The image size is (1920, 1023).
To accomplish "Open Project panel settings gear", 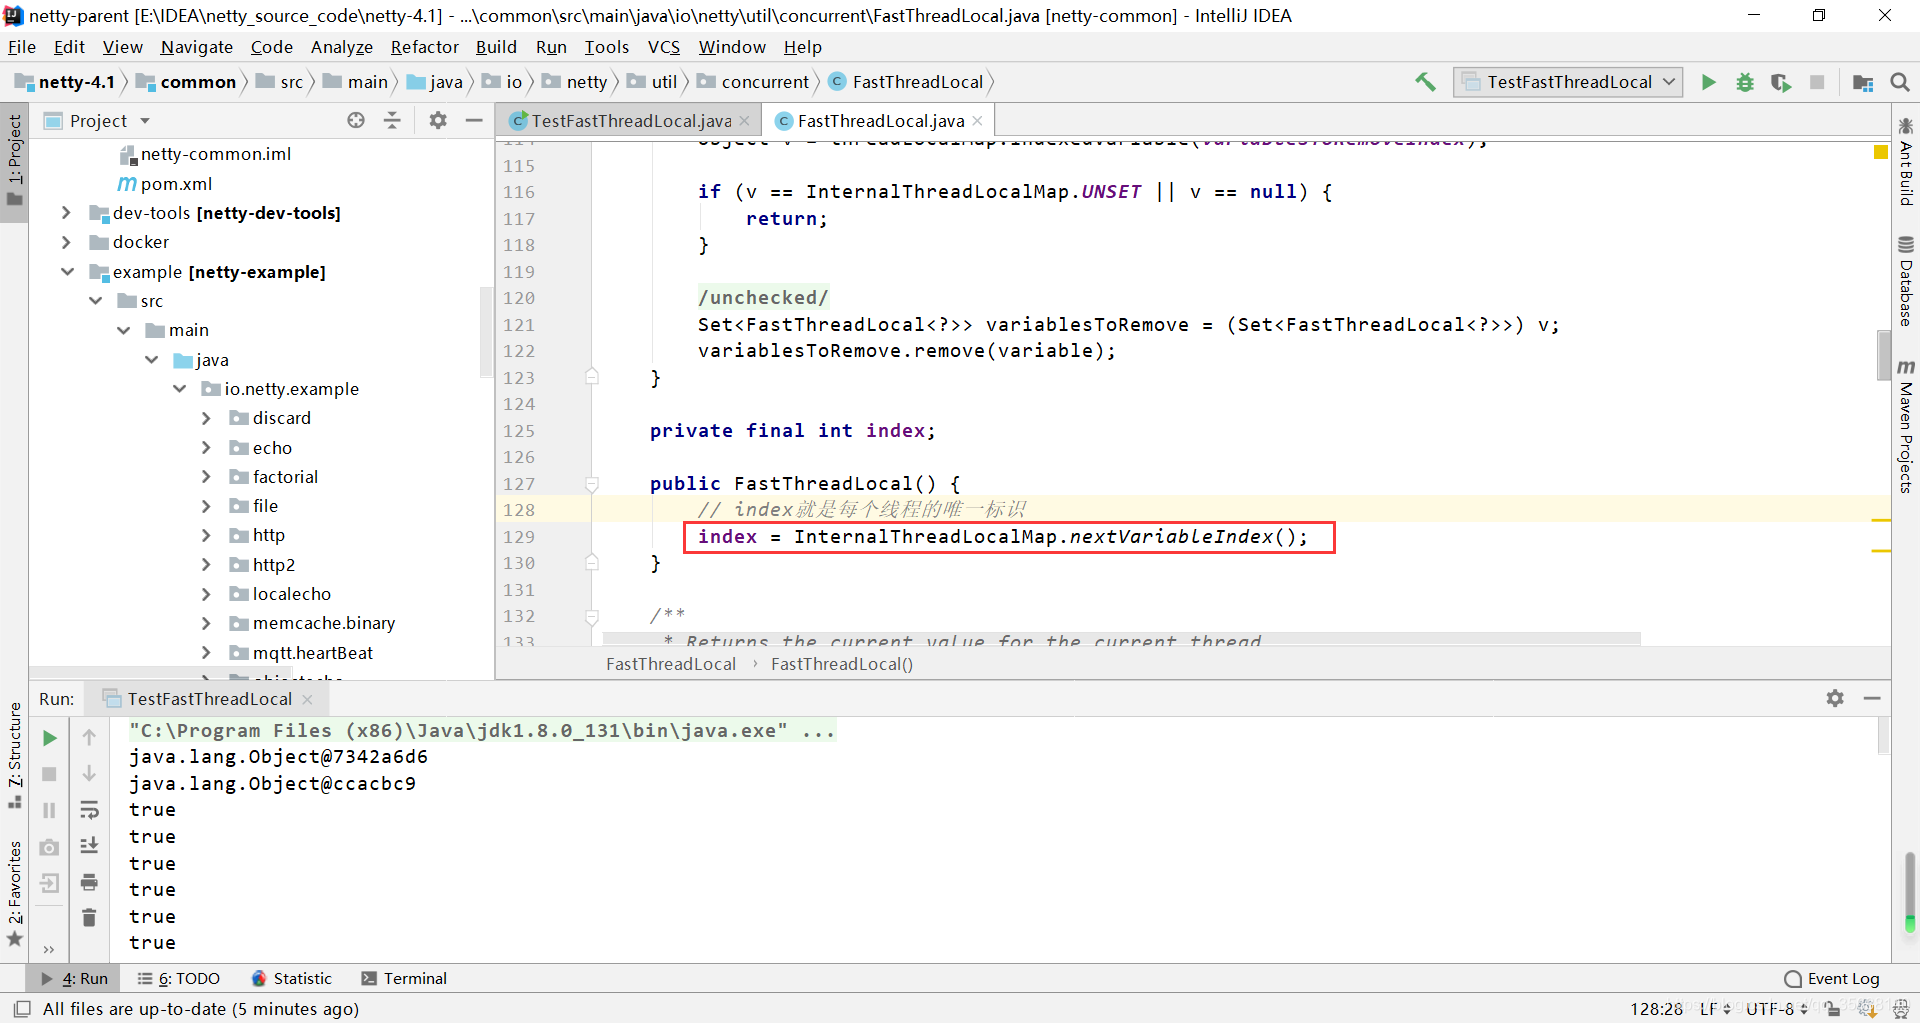I will tap(438, 120).
